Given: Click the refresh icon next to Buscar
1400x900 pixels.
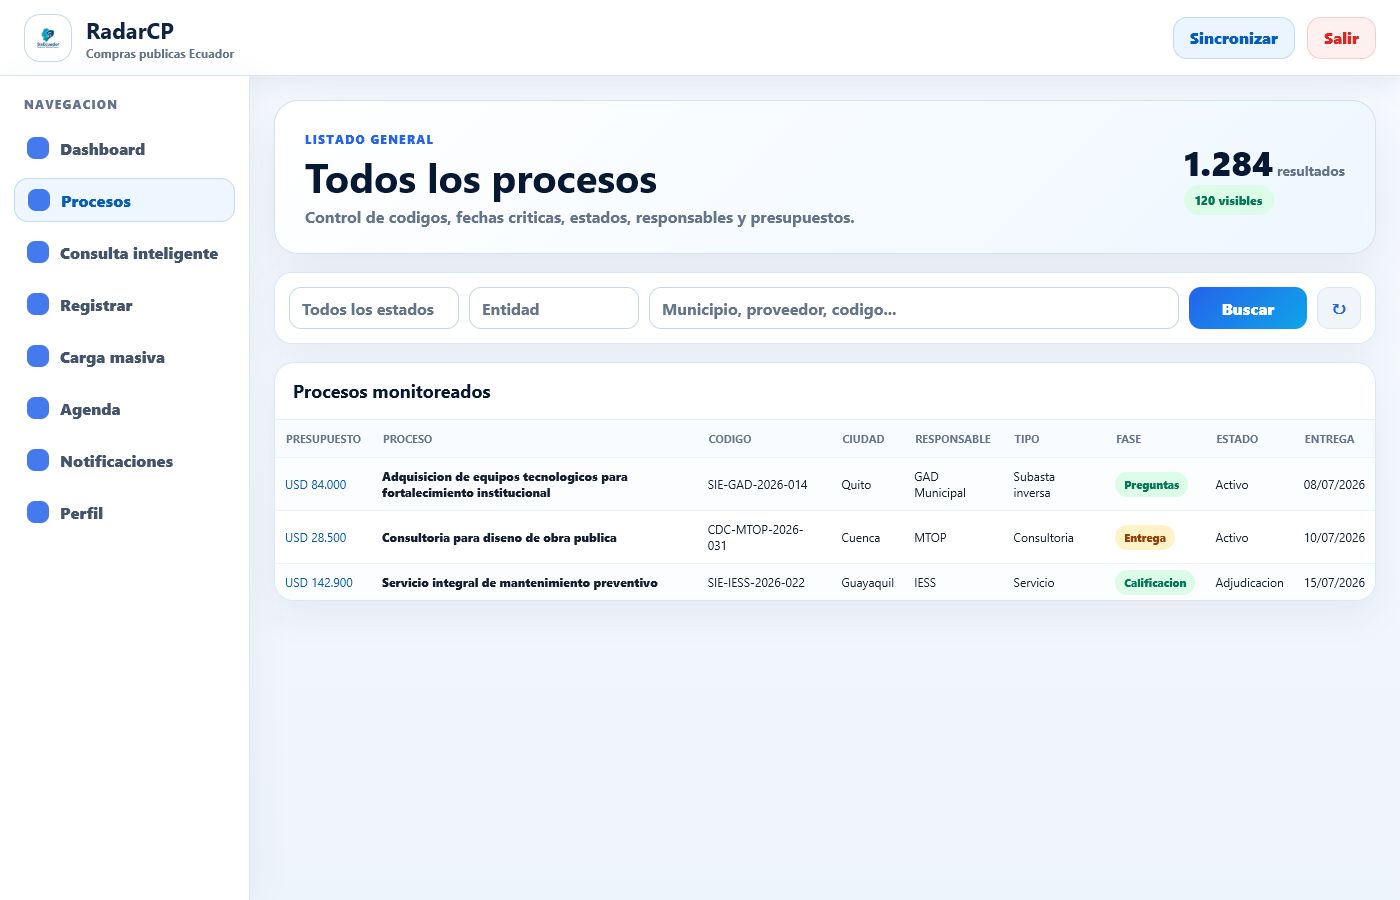Looking at the screenshot, I should (x=1339, y=308).
